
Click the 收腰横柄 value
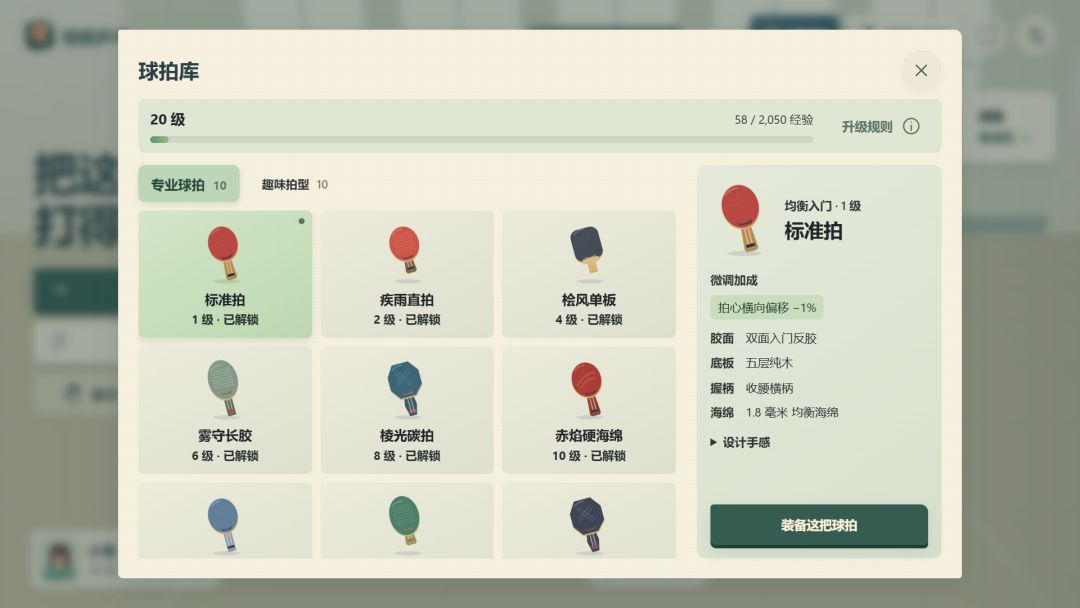pyautogui.click(x=769, y=388)
